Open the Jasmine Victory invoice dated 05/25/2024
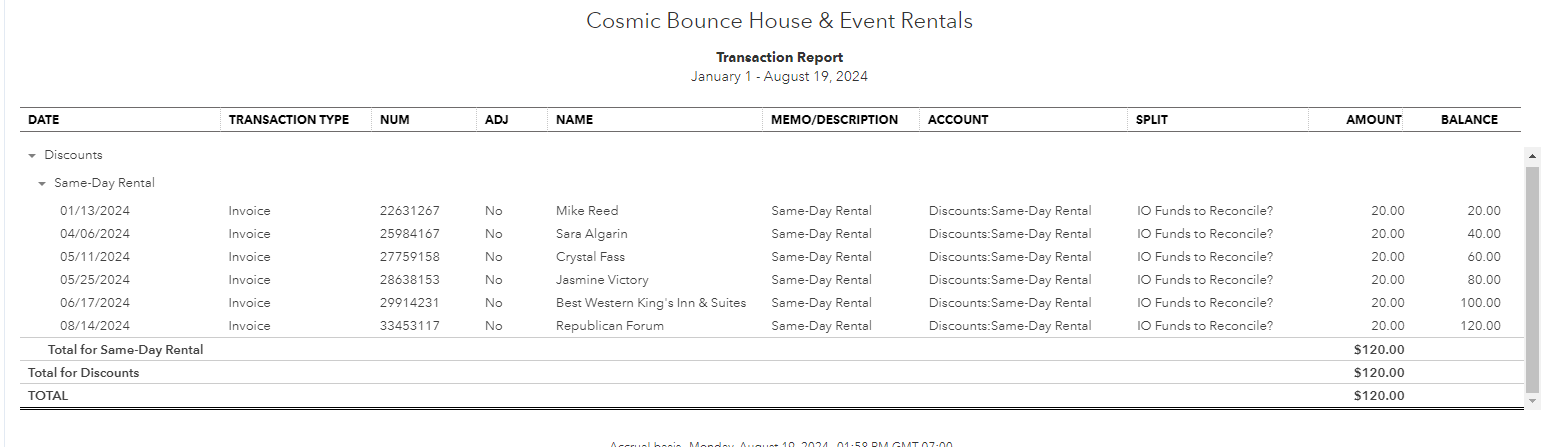This screenshot has width=1554, height=447. (602, 280)
